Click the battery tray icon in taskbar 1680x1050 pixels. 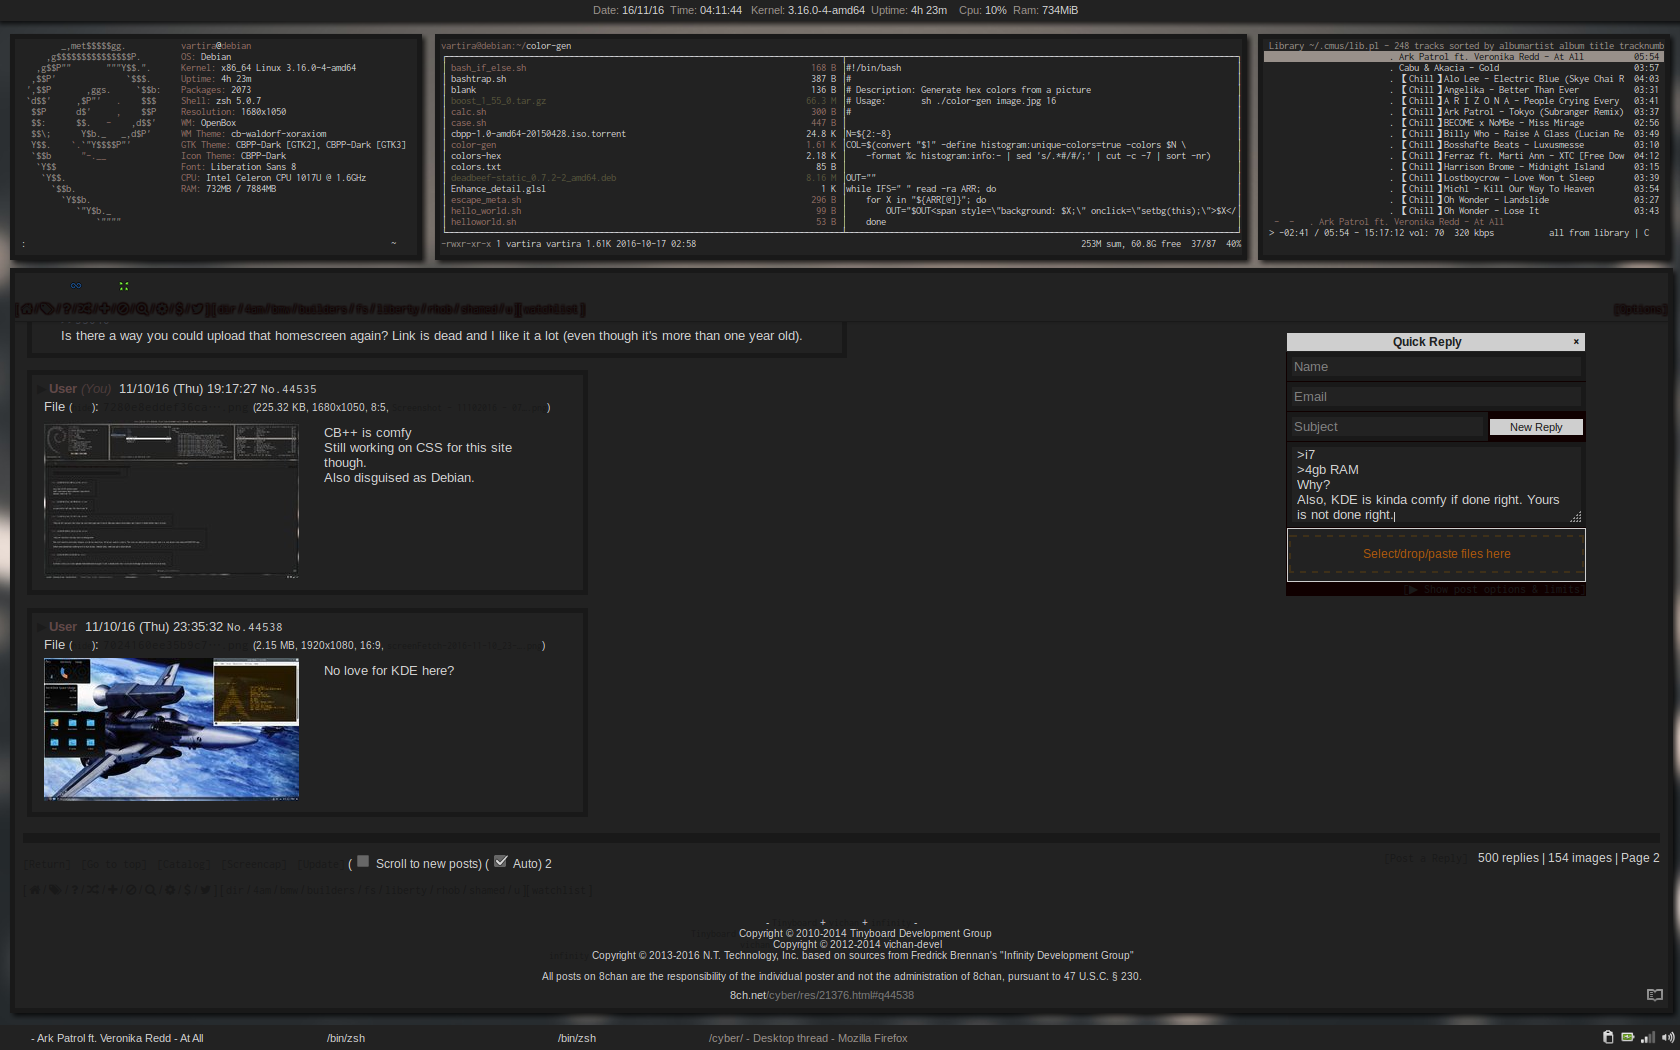1627,1037
